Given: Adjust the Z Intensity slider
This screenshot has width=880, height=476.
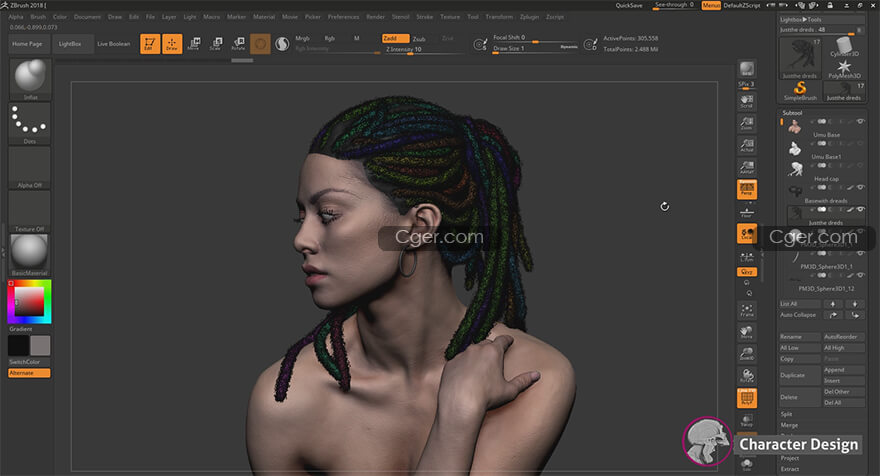Looking at the screenshot, I should 424,49.
